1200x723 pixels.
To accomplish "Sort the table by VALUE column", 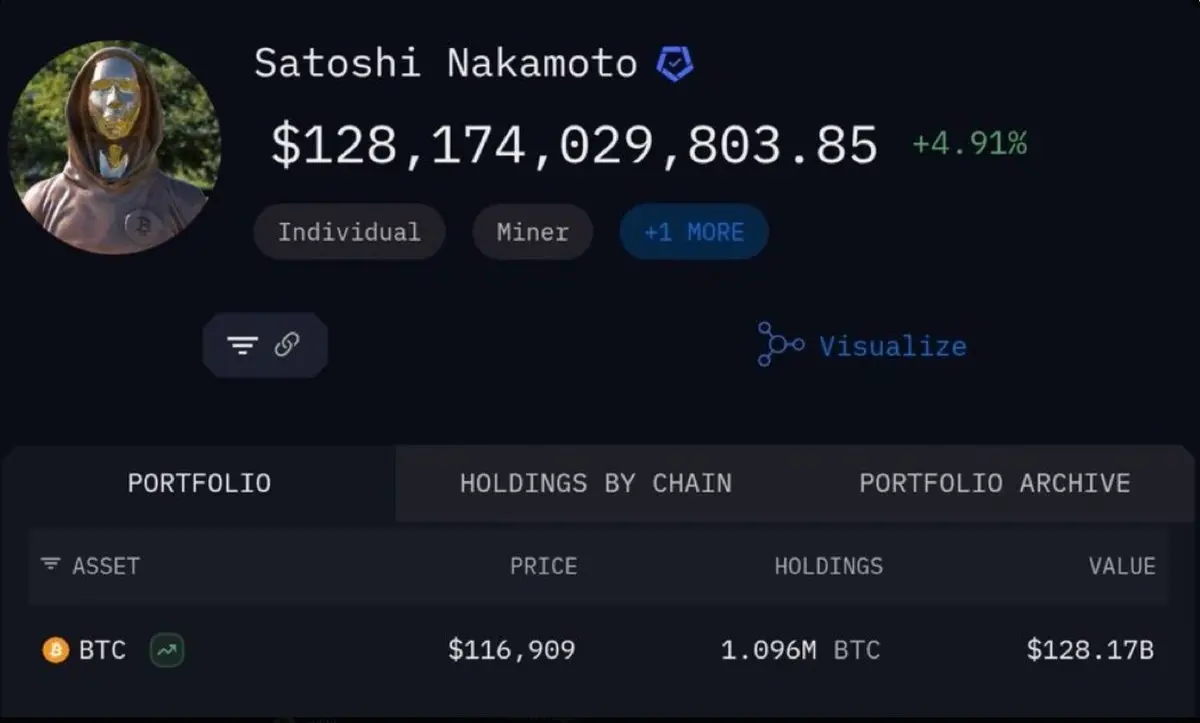I will pos(1121,566).
